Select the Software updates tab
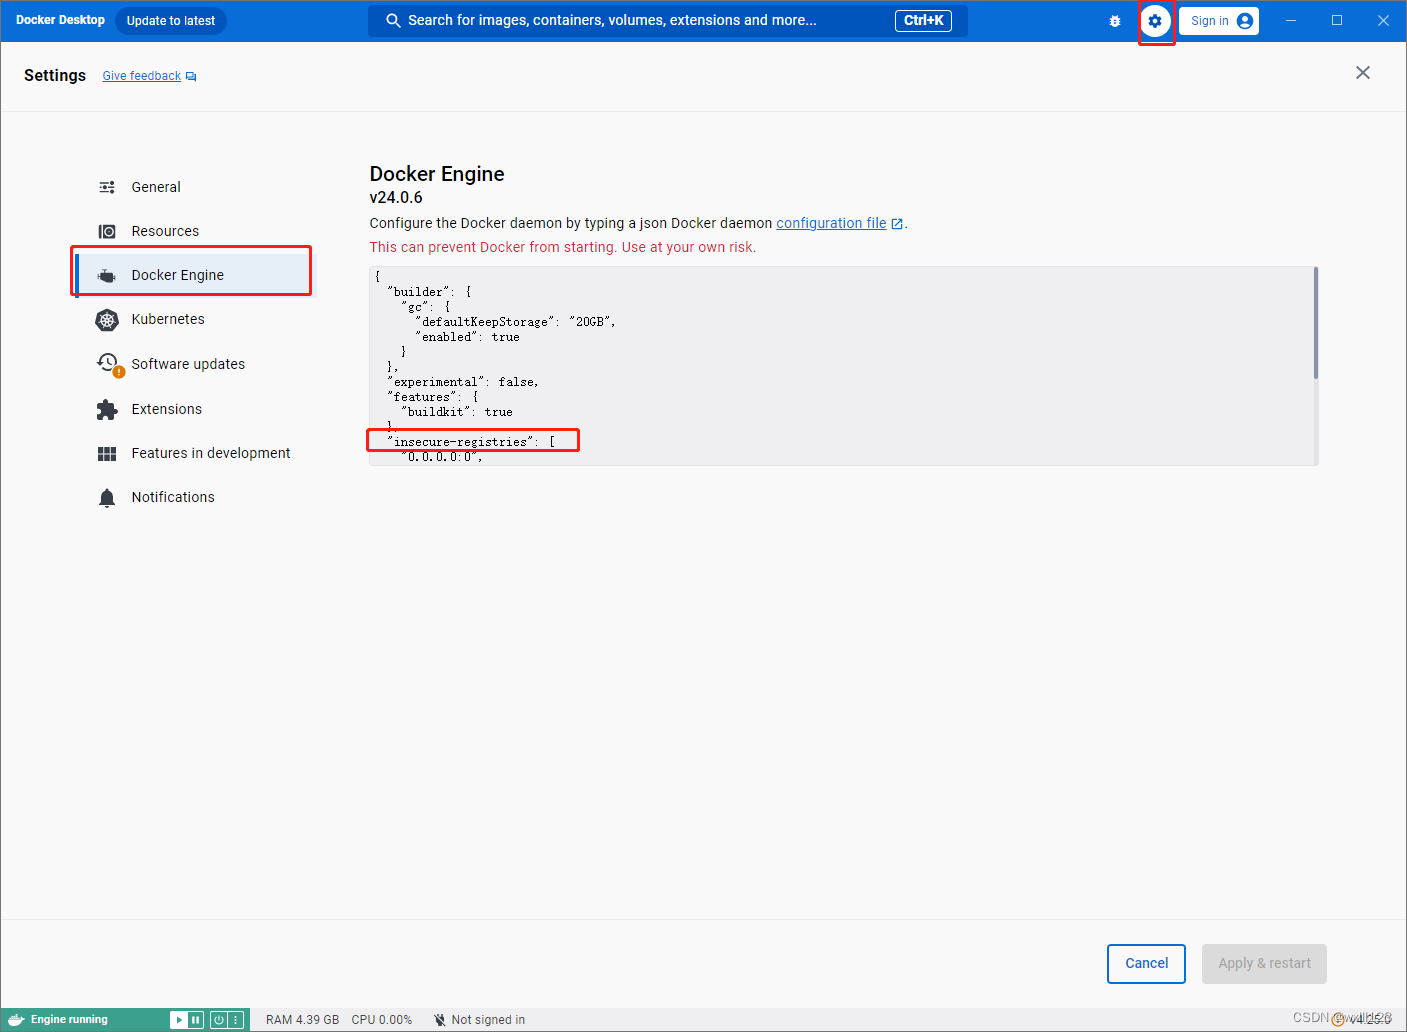1407x1032 pixels. [x=195, y=364]
